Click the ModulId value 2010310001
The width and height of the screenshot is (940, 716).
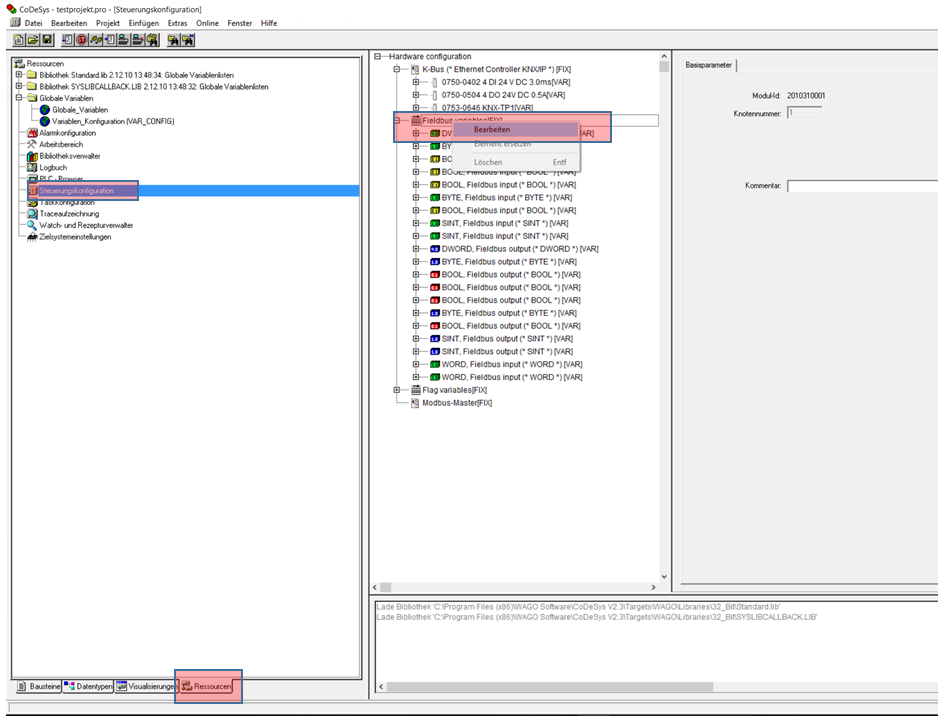(x=806, y=95)
